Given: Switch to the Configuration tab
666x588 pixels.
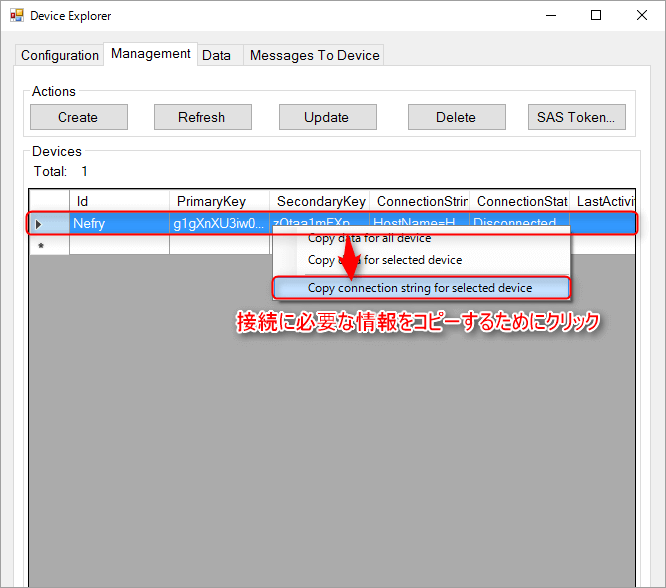Looking at the screenshot, I should pos(60,55).
